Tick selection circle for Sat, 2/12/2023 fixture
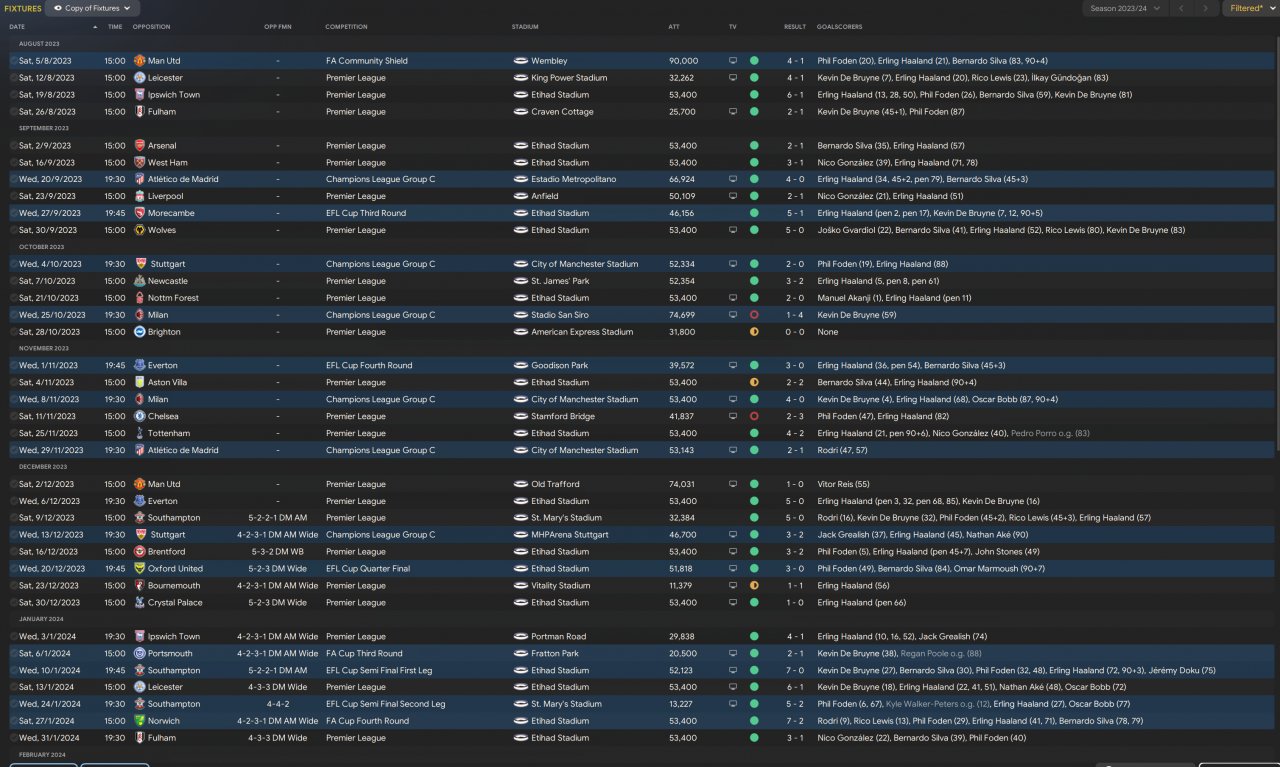This screenshot has height=767, width=1280. pos(14,484)
